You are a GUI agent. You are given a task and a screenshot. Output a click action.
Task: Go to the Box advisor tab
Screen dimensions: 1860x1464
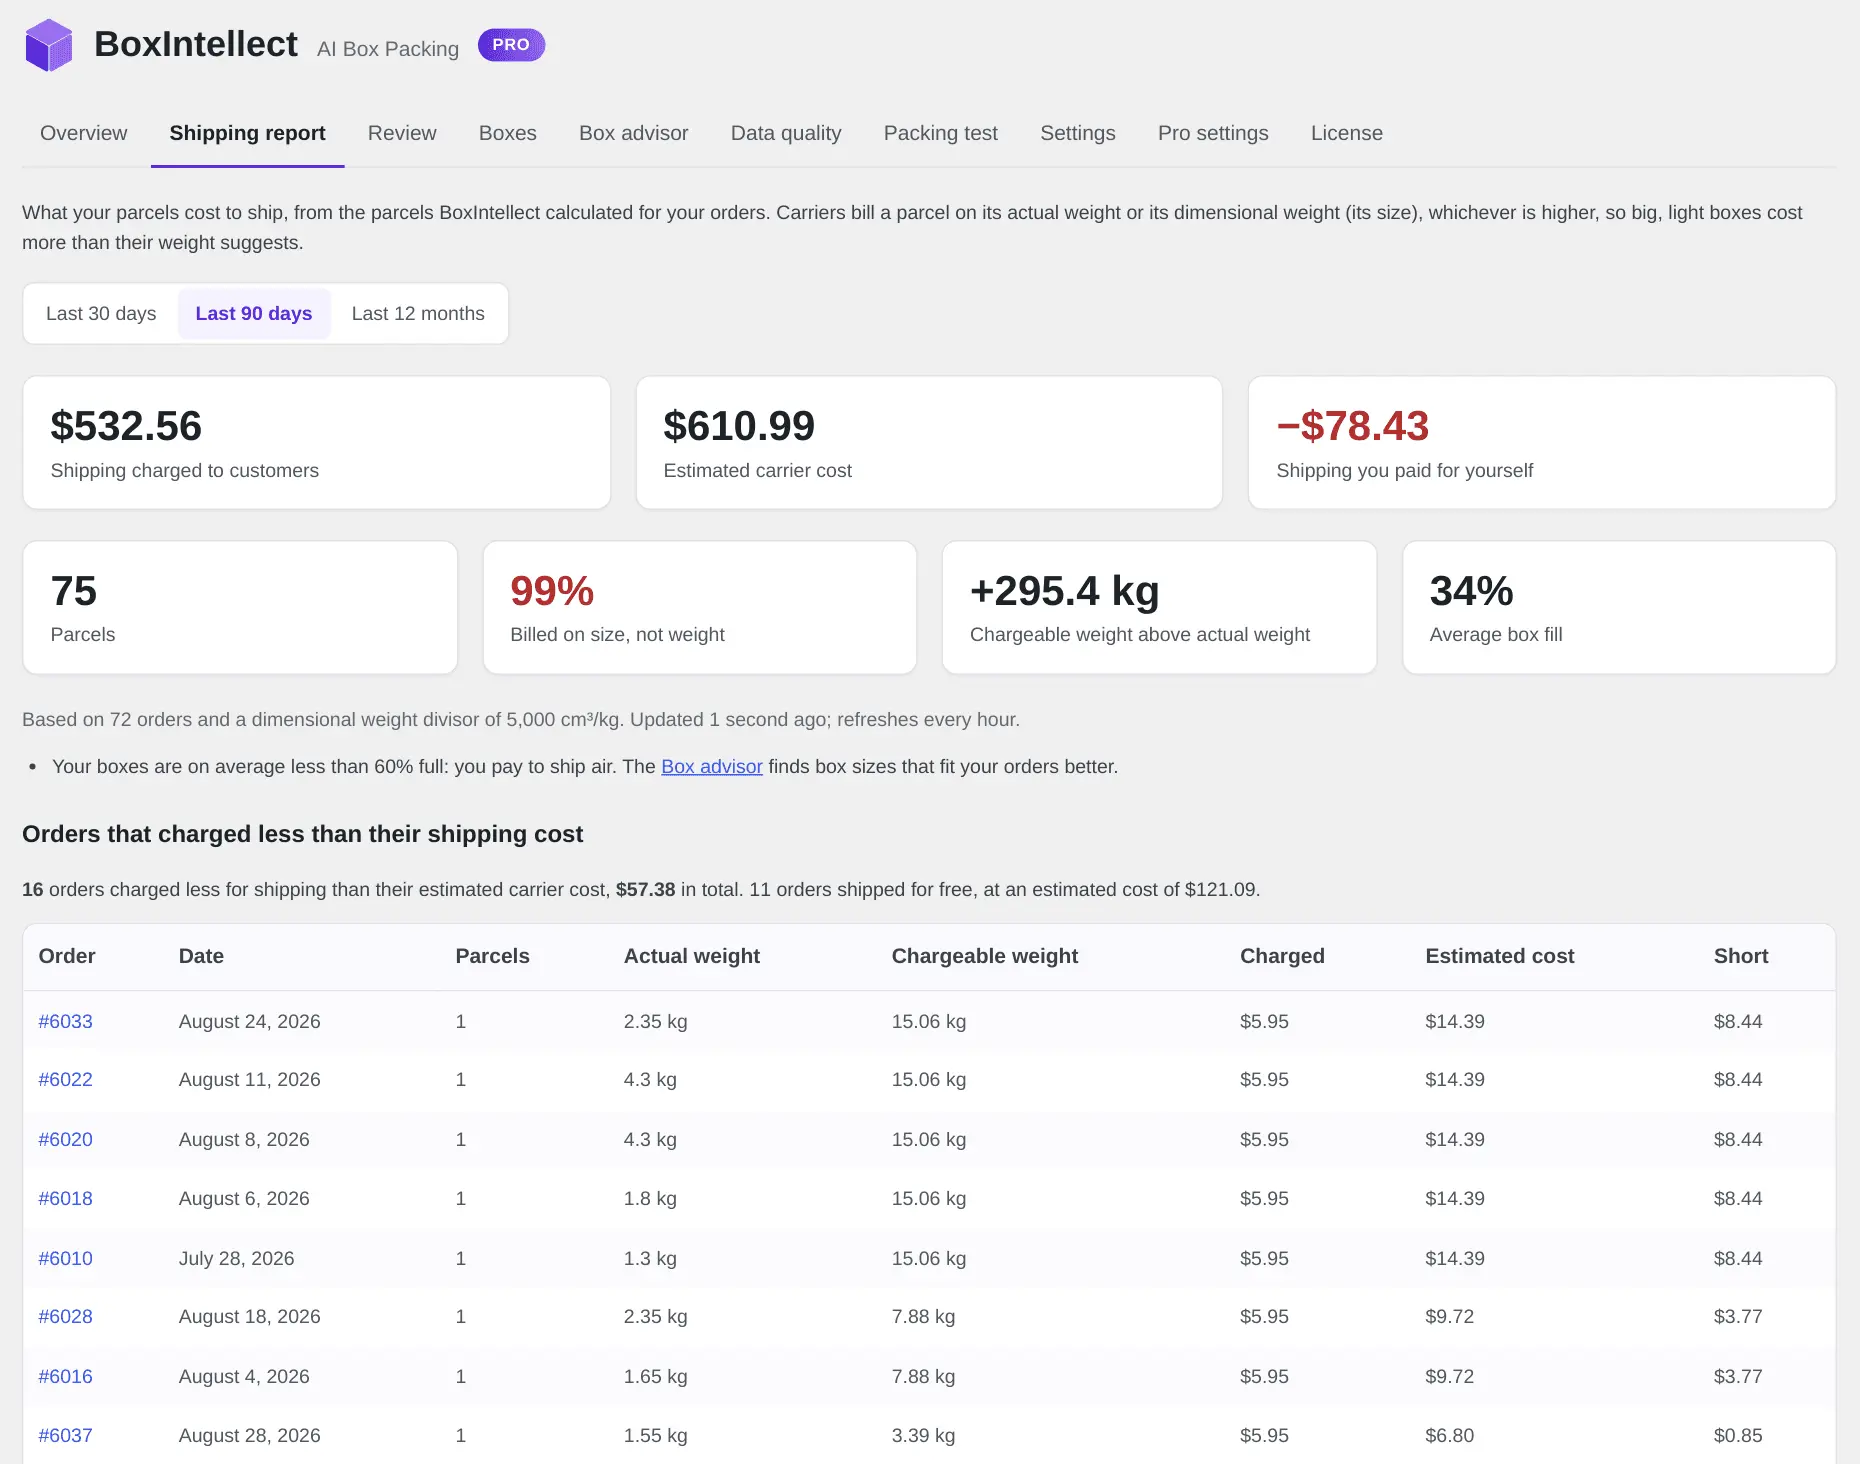coord(634,133)
